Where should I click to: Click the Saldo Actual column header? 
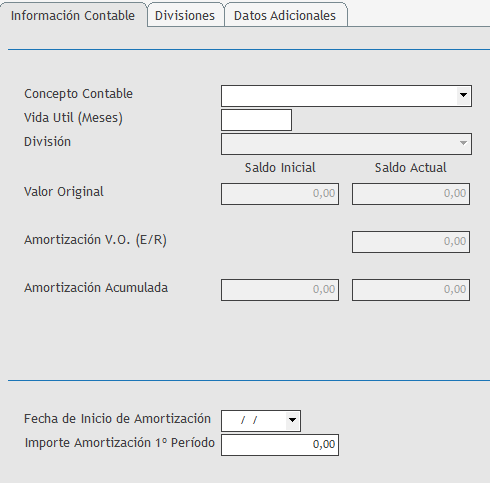(411, 167)
